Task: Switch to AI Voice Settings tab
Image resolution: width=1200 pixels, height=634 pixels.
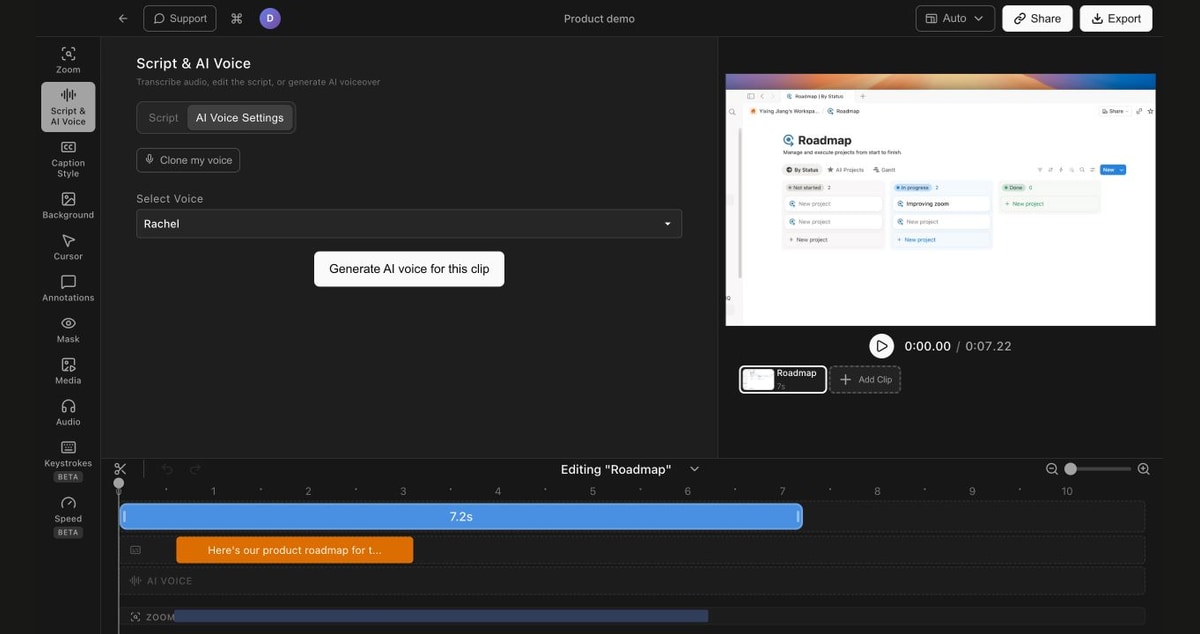Action: 240,117
